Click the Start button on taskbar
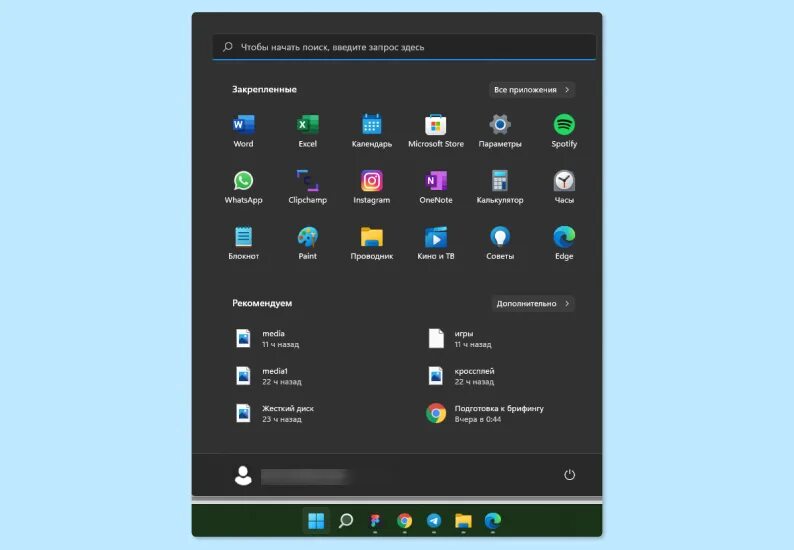Viewport: 794px width, 550px height. point(316,520)
